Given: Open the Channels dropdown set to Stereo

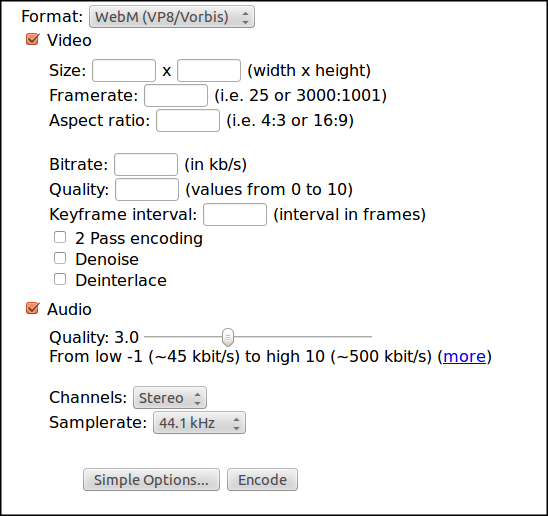Looking at the screenshot, I should 170,397.
